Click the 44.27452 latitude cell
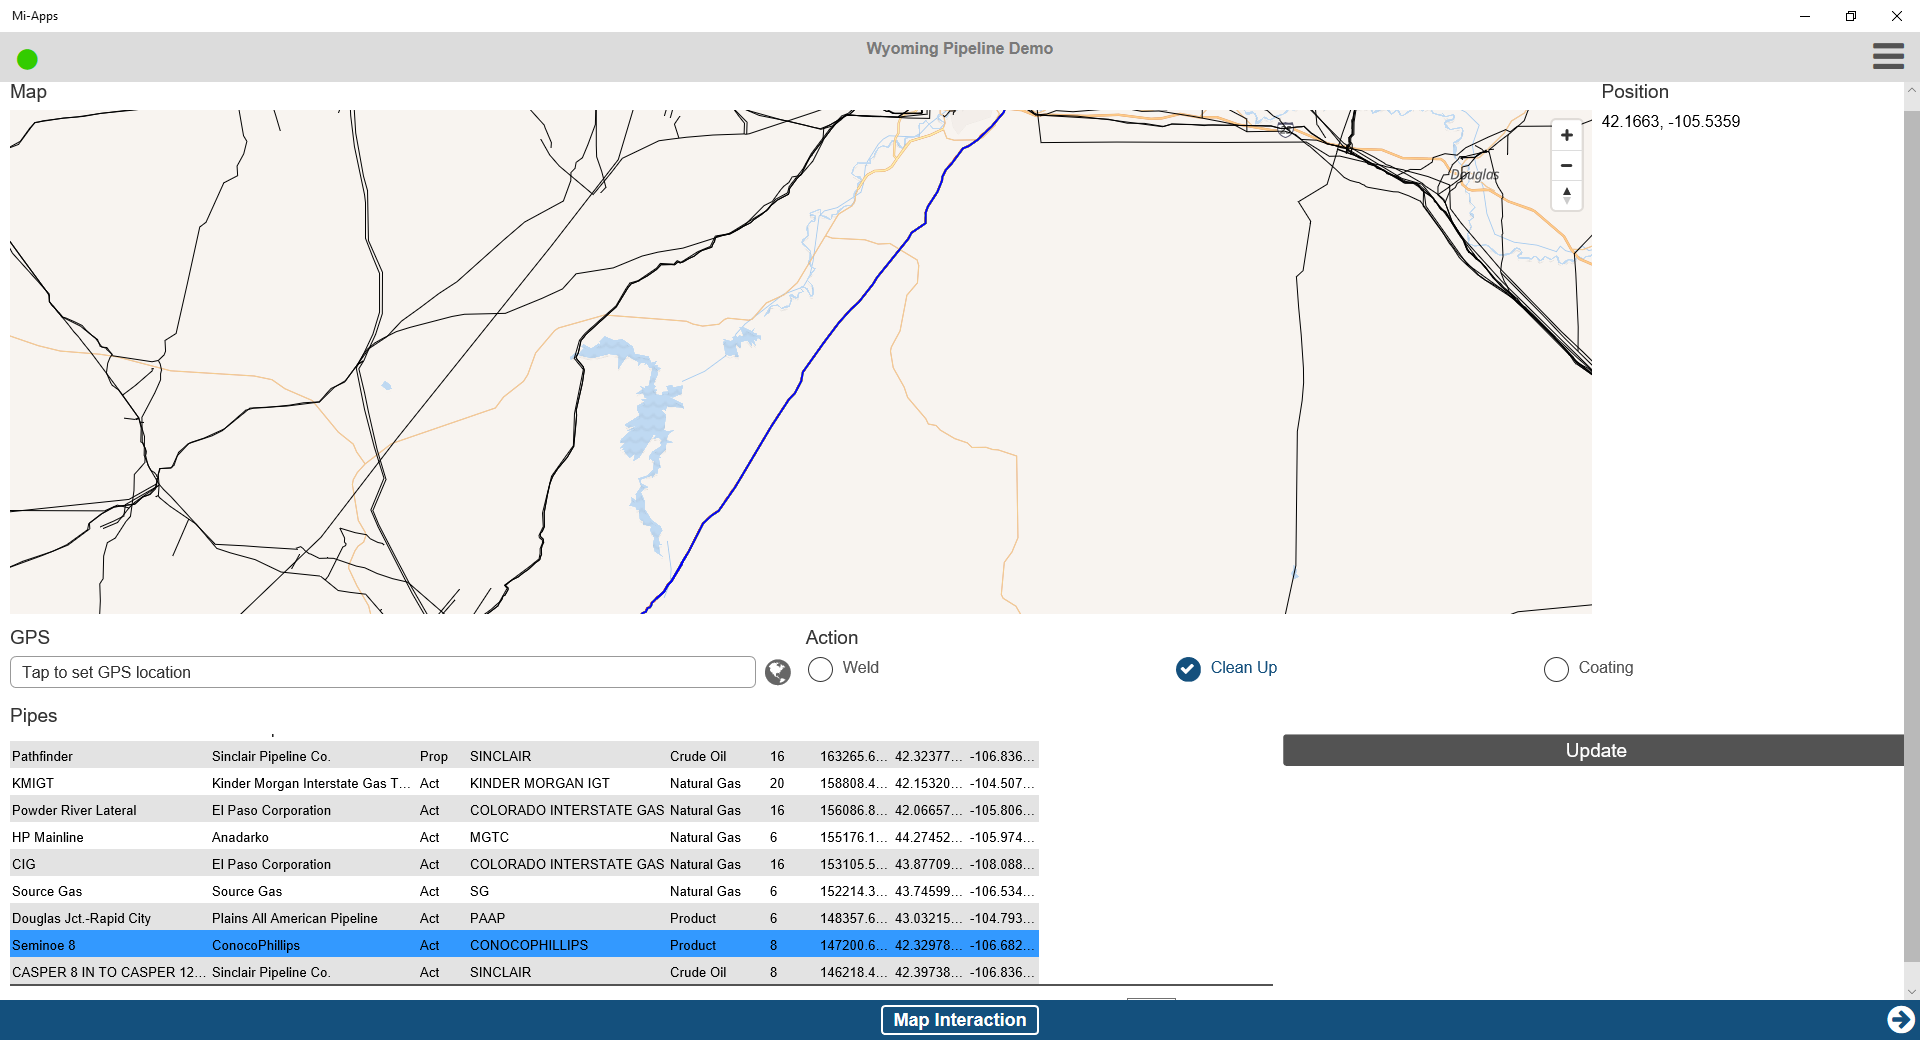 coord(928,837)
